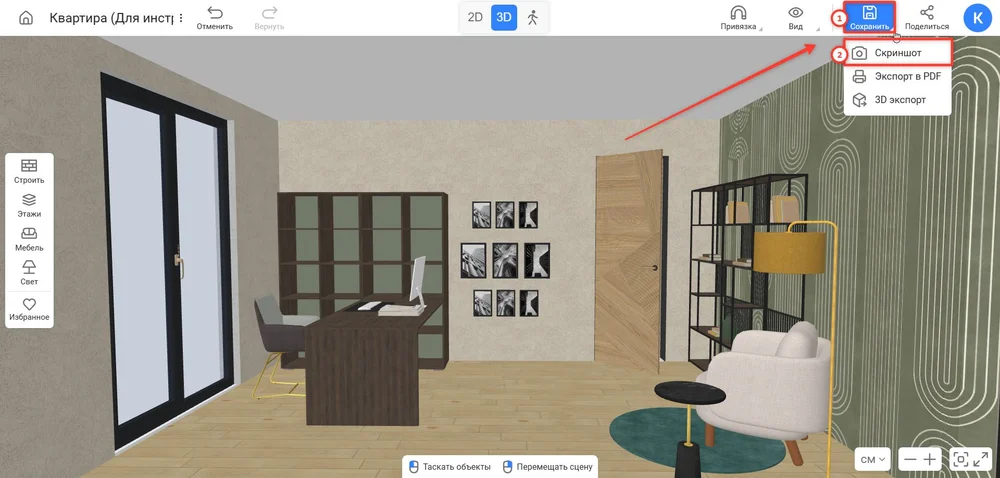Expand the Вид view dropdown
The image size is (1000, 478).
tap(795, 18)
